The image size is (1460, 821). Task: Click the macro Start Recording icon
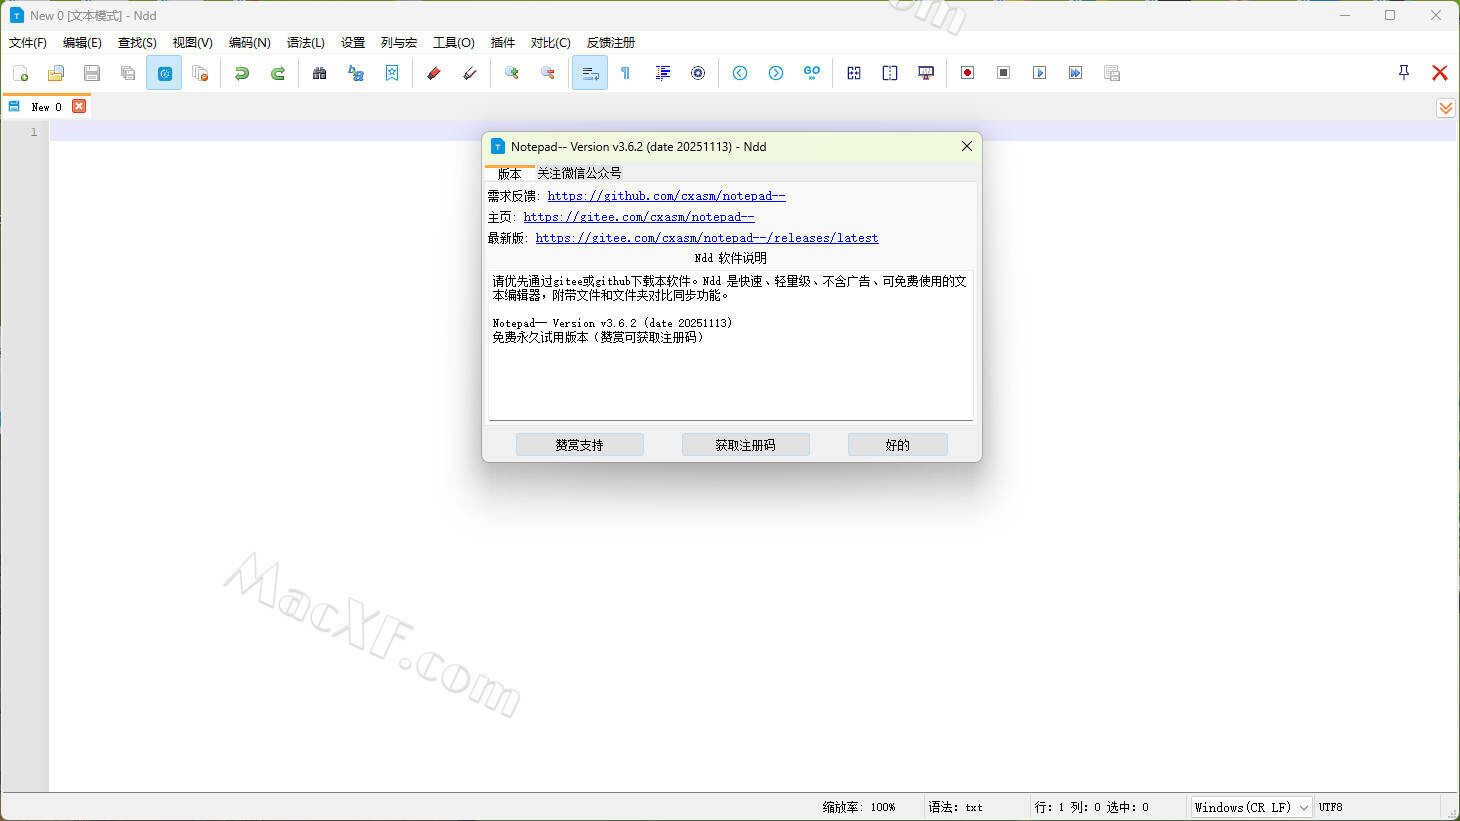click(x=967, y=73)
